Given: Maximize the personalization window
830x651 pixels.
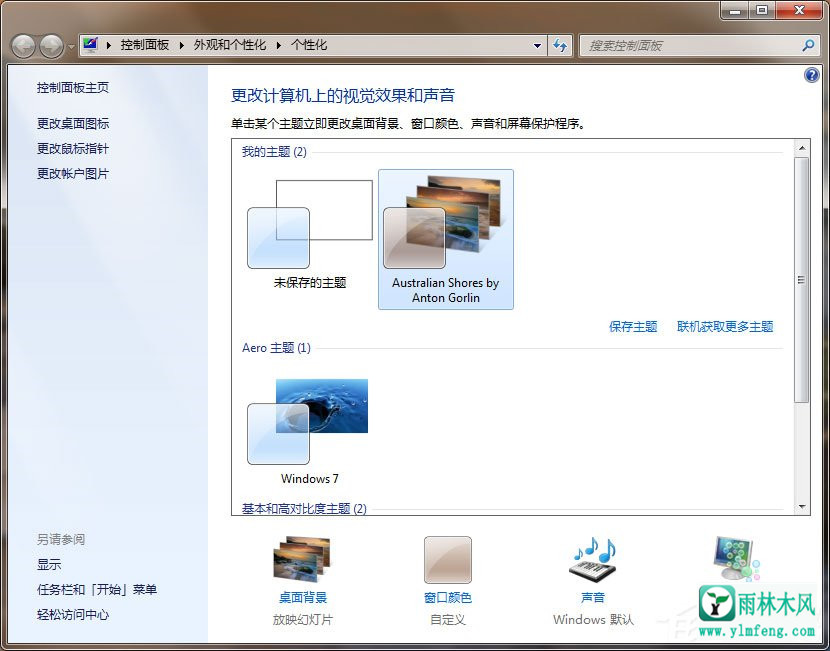Looking at the screenshot, I should click(762, 10).
